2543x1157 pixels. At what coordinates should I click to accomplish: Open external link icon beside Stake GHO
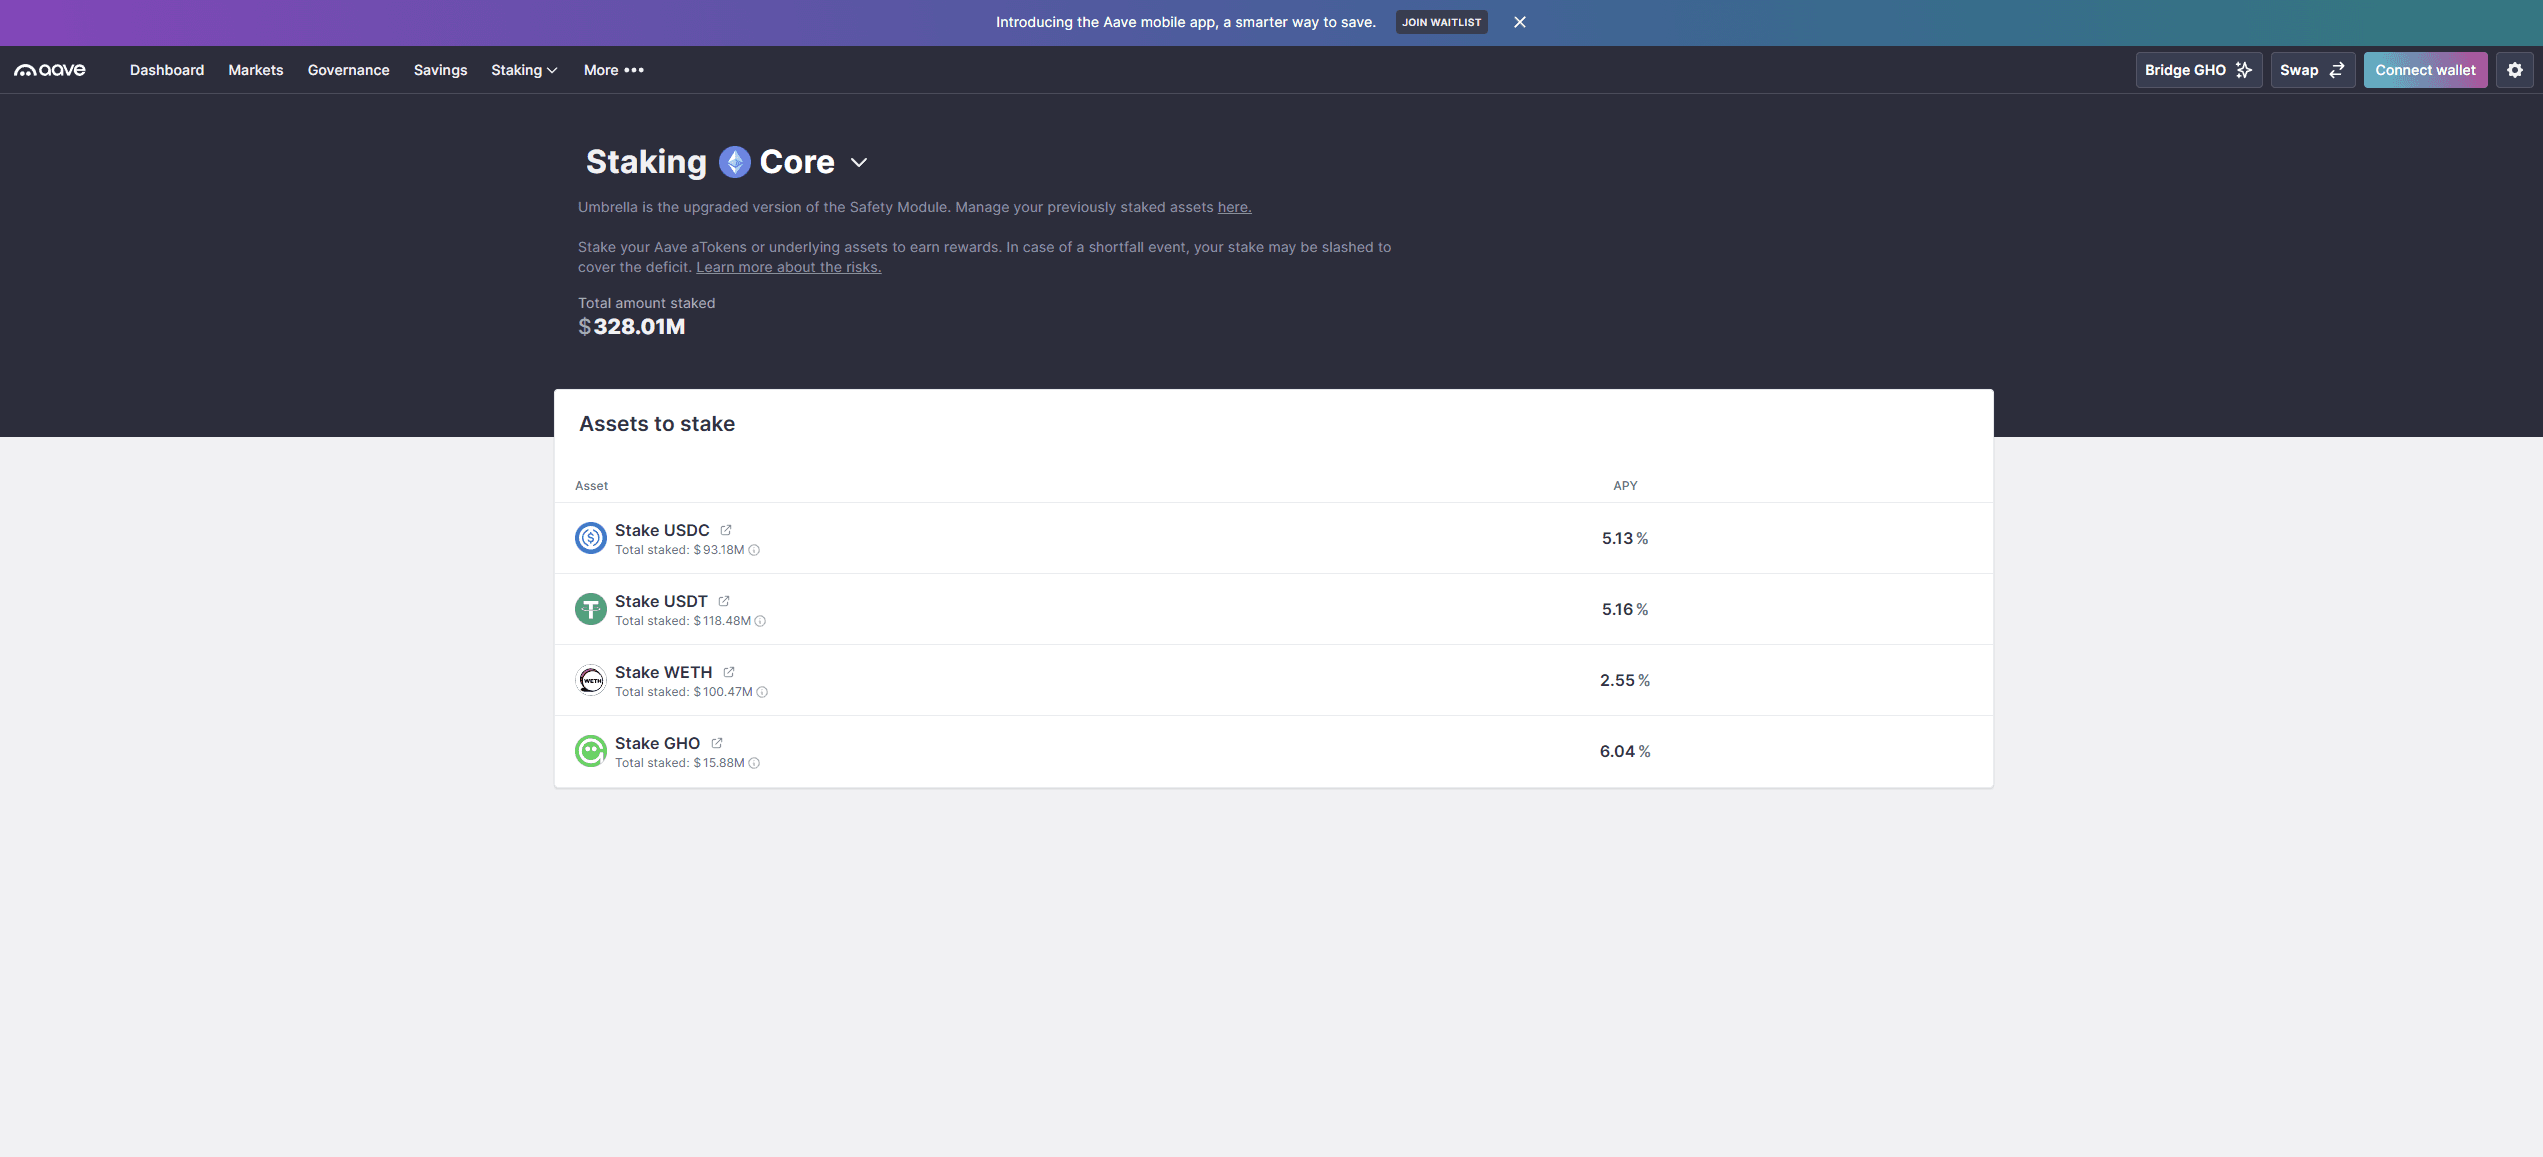[717, 743]
